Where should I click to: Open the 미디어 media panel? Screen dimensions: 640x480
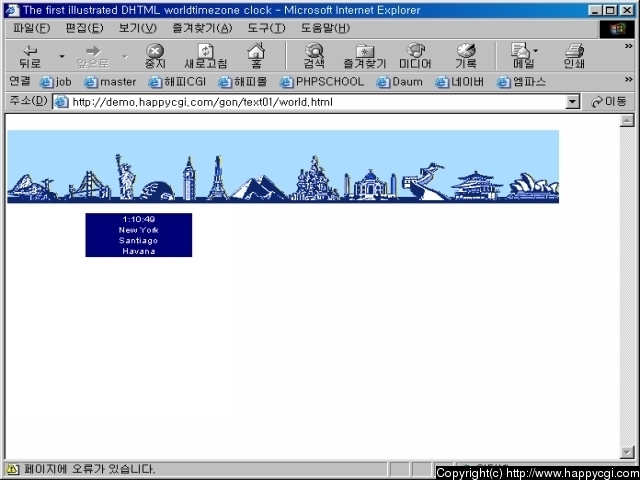click(415, 56)
